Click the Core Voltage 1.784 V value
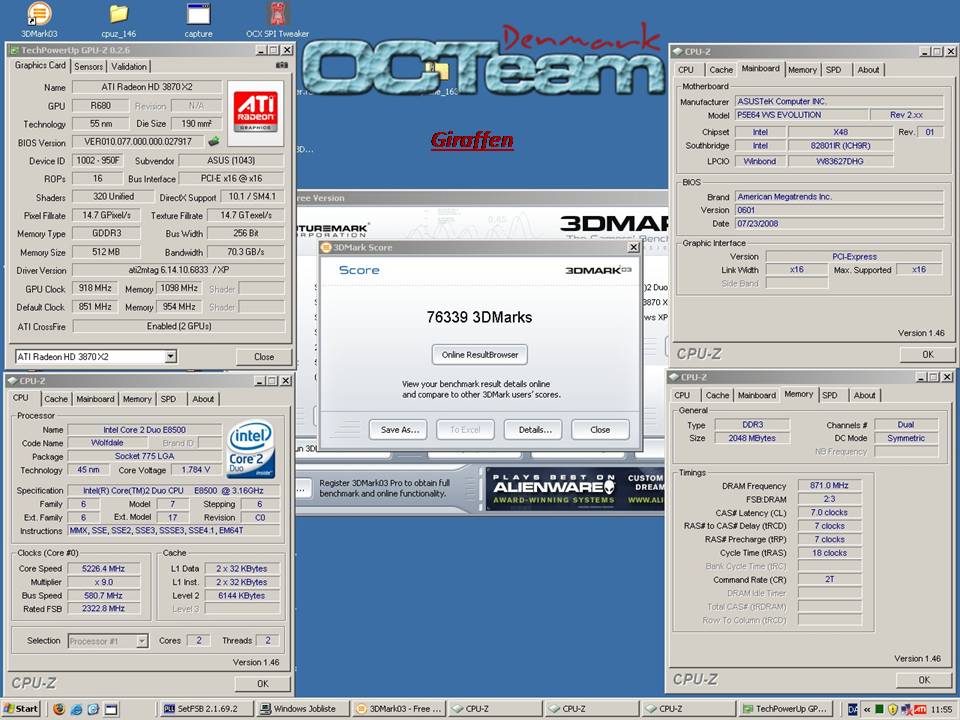This screenshot has width=960, height=720. click(x=195, y=470)
